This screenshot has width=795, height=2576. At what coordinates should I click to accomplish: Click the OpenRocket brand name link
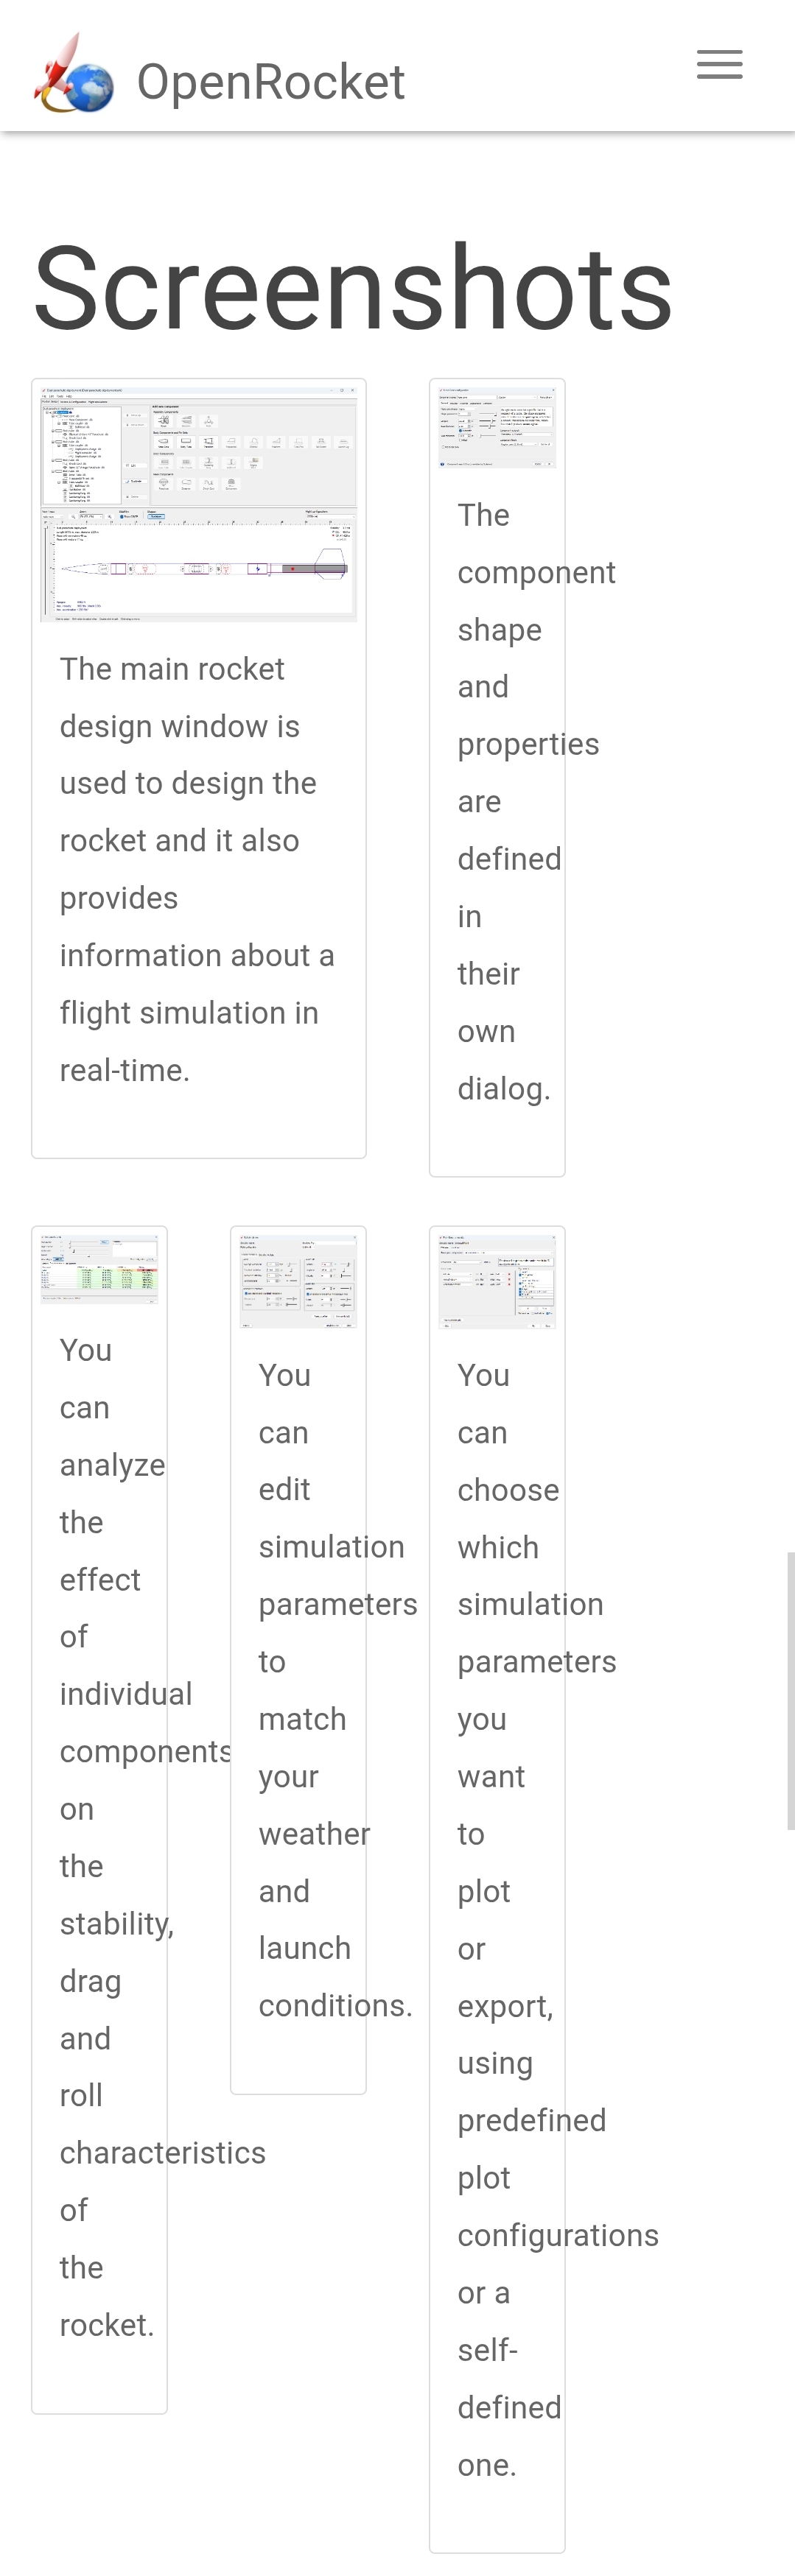(x=270, y=82)
